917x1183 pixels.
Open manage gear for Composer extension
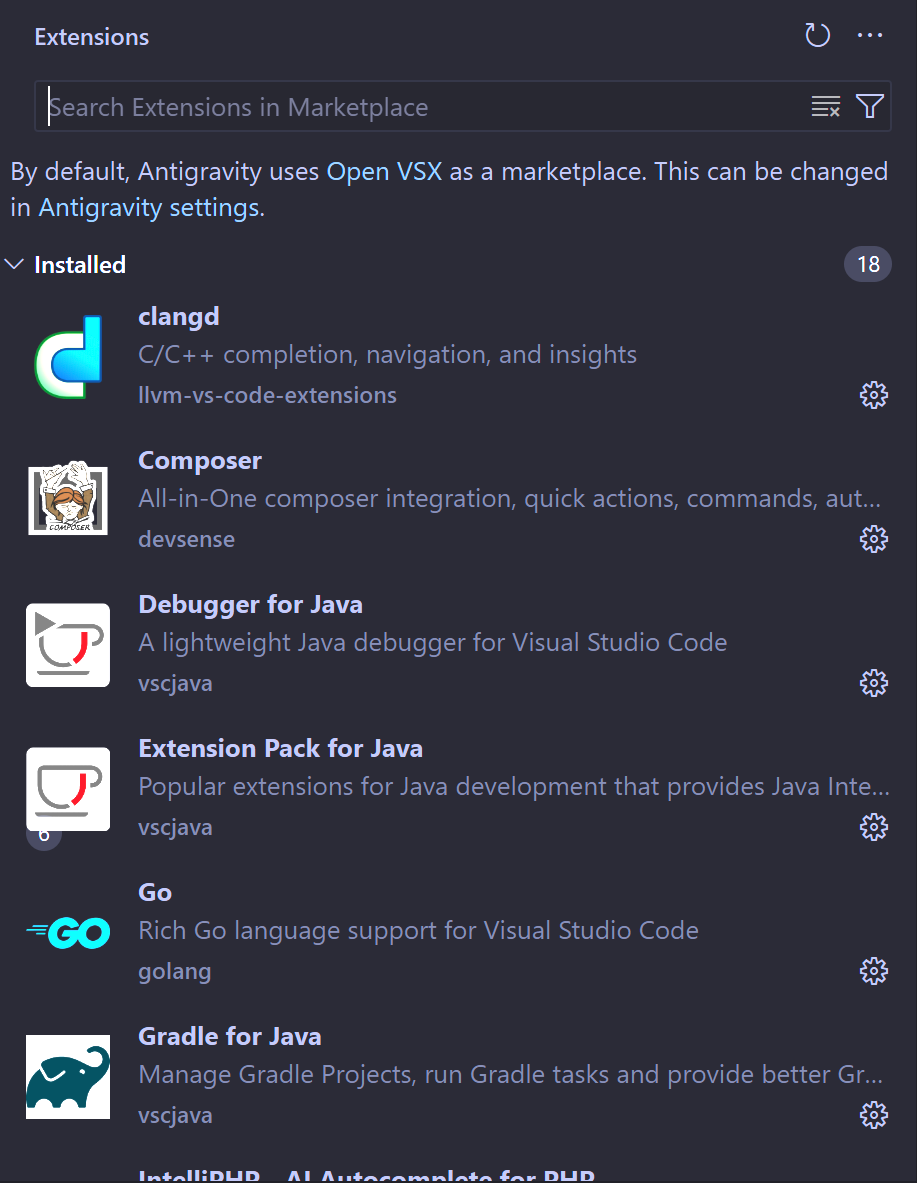[873, 539]
